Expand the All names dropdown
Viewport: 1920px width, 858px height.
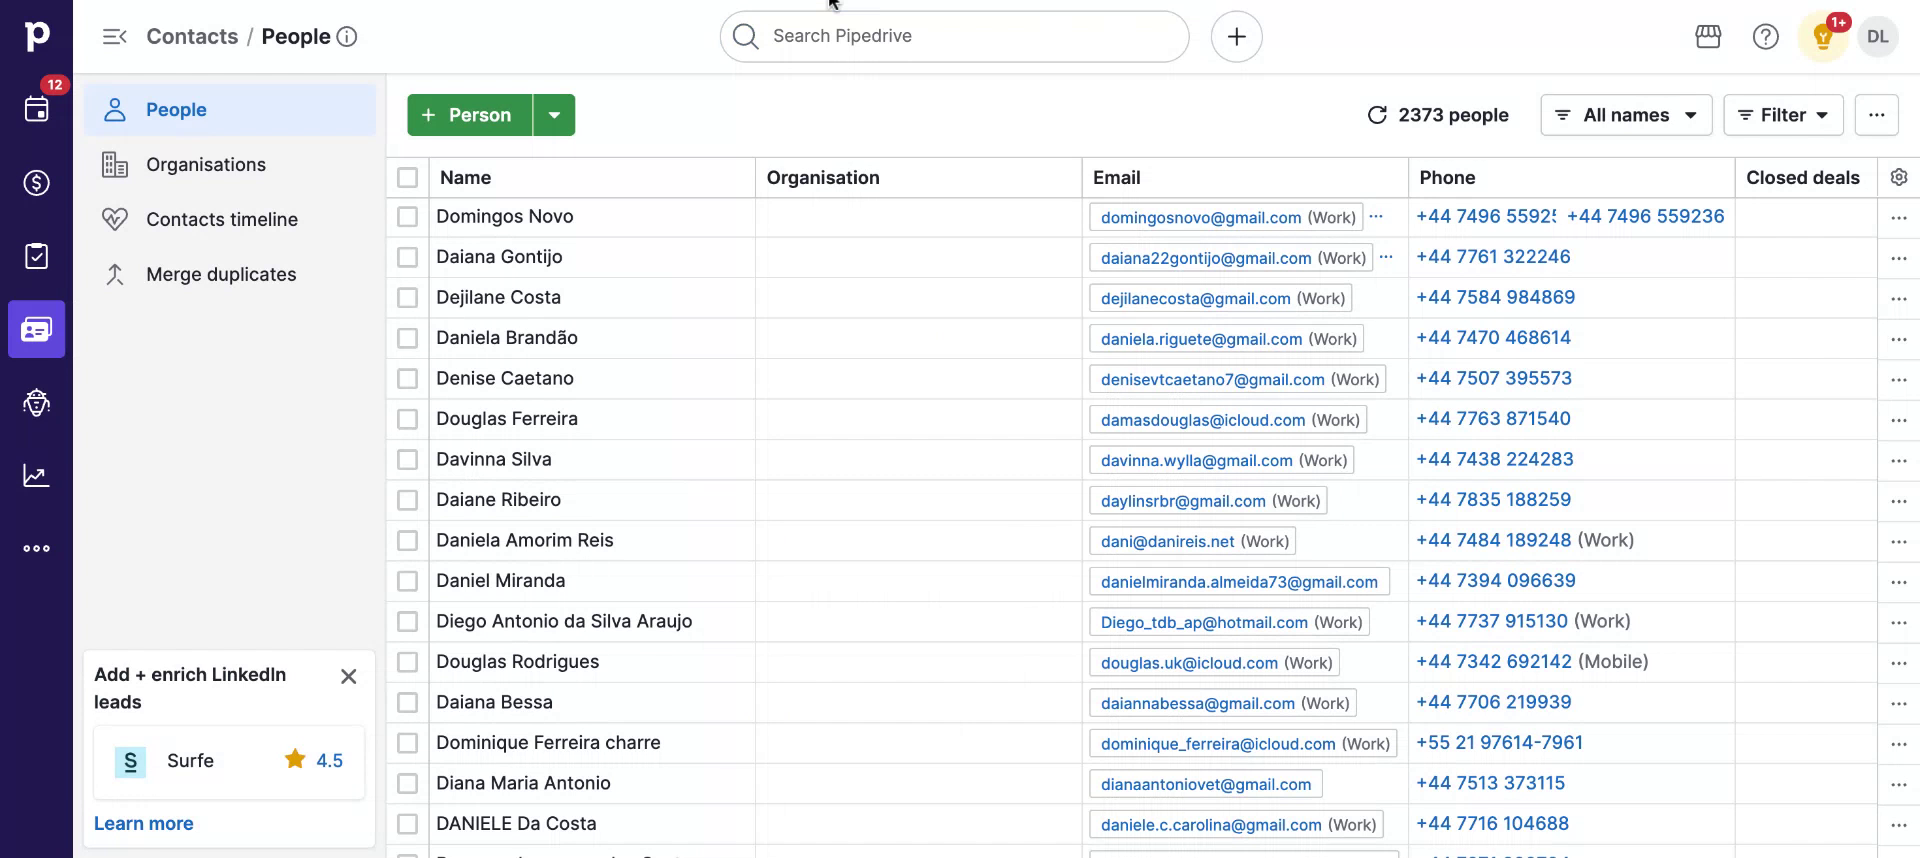(1626, 115)
